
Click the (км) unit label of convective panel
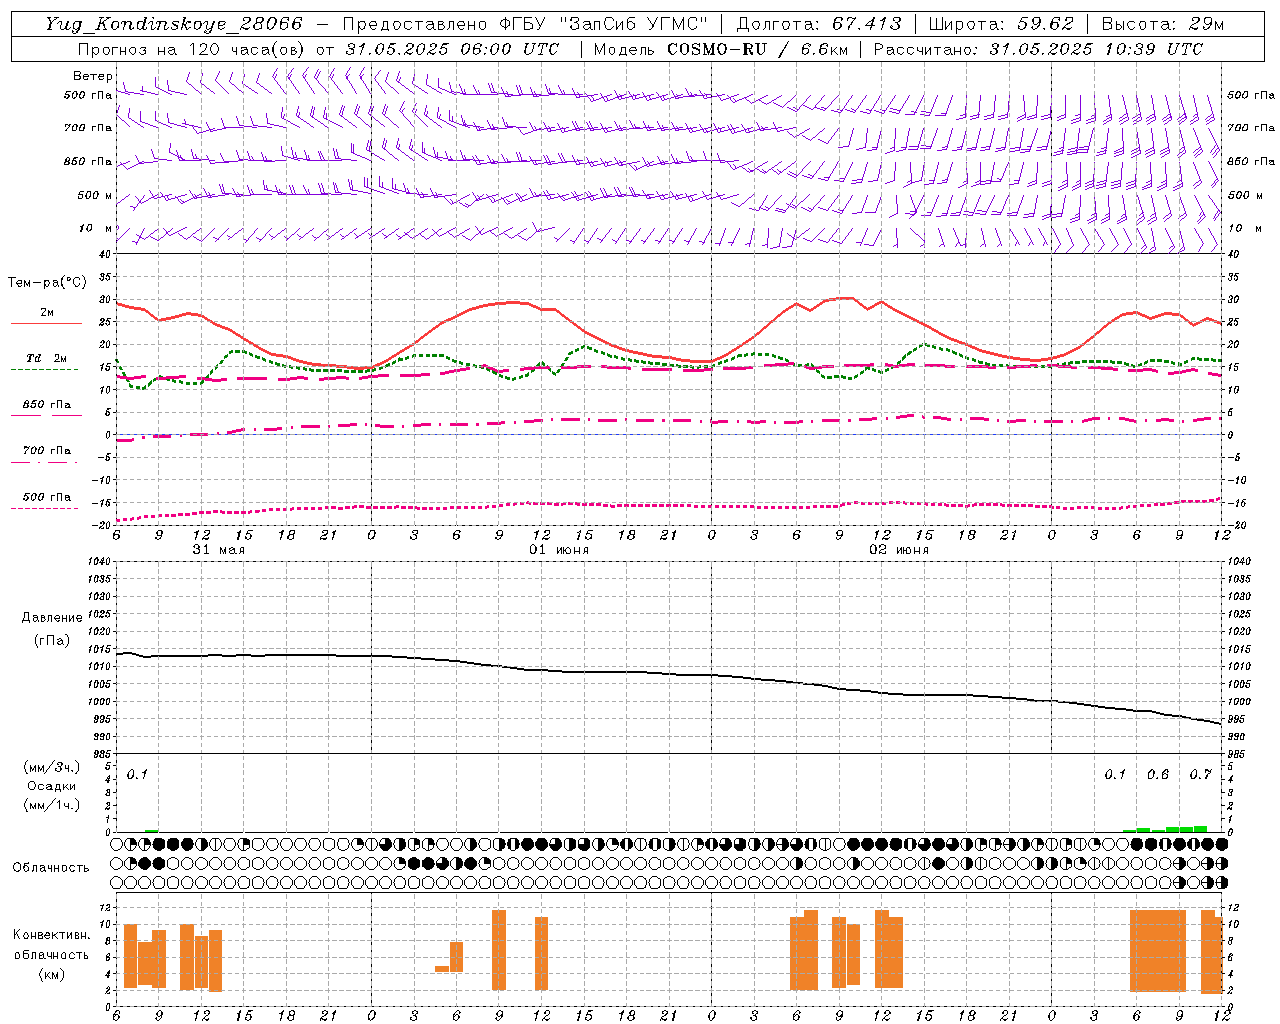pyautogui.click(x=52, y=974)
